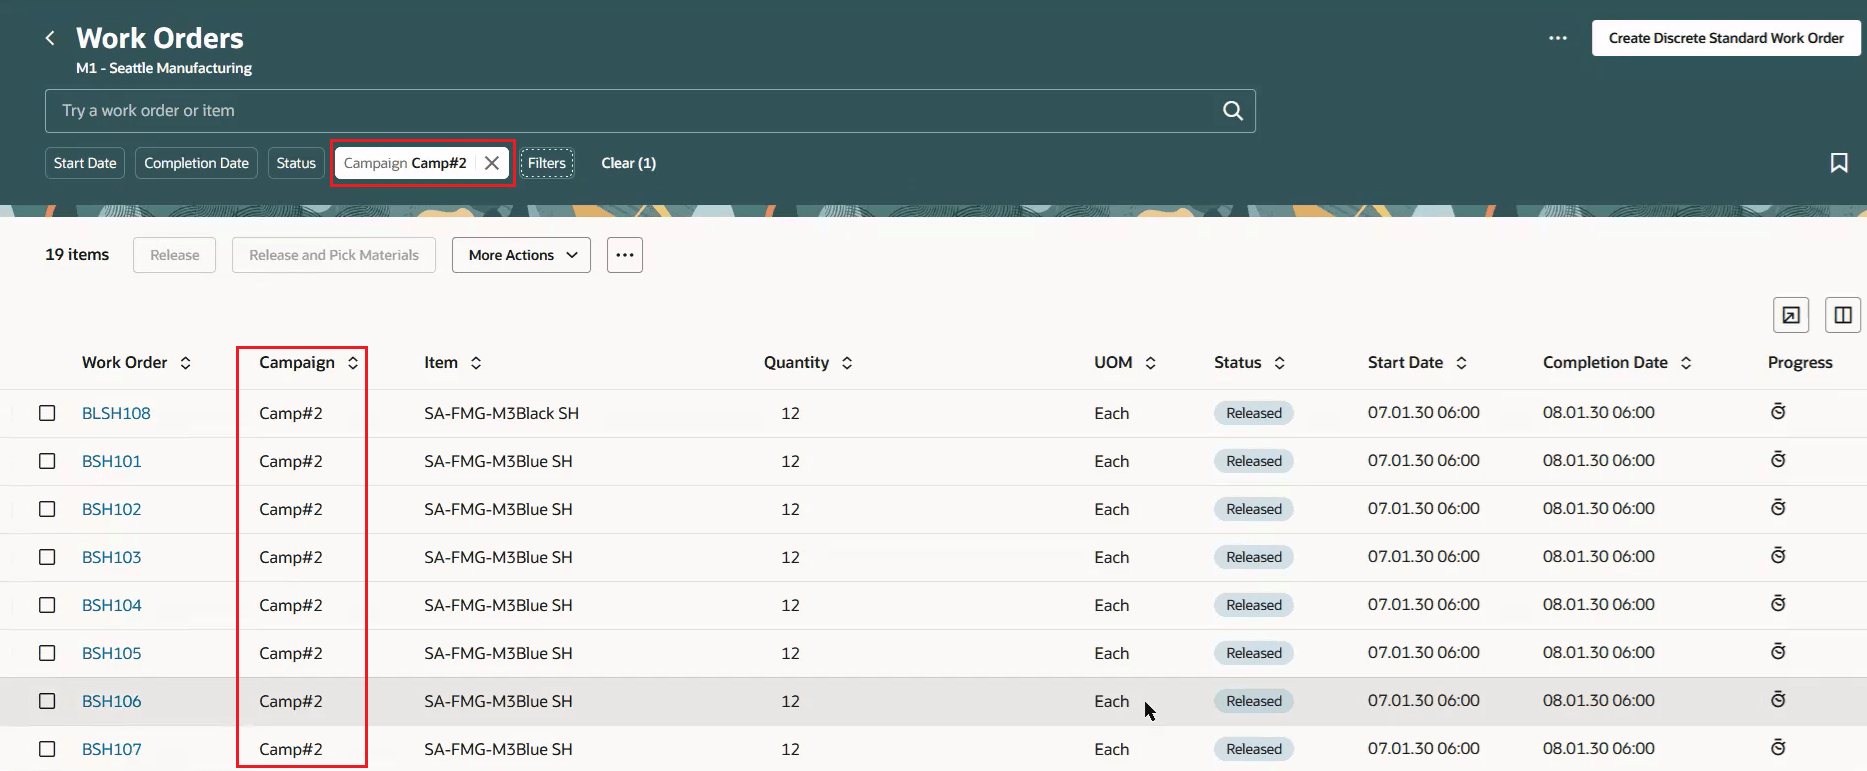Open the three-dot menu in the page header
1867x771 pixels.
(1558, 38)
